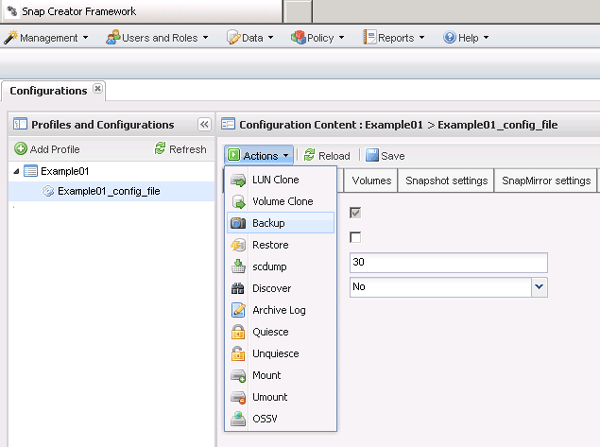Click the OSSV icon
600x447 pixels.
(x=238, y=419)
